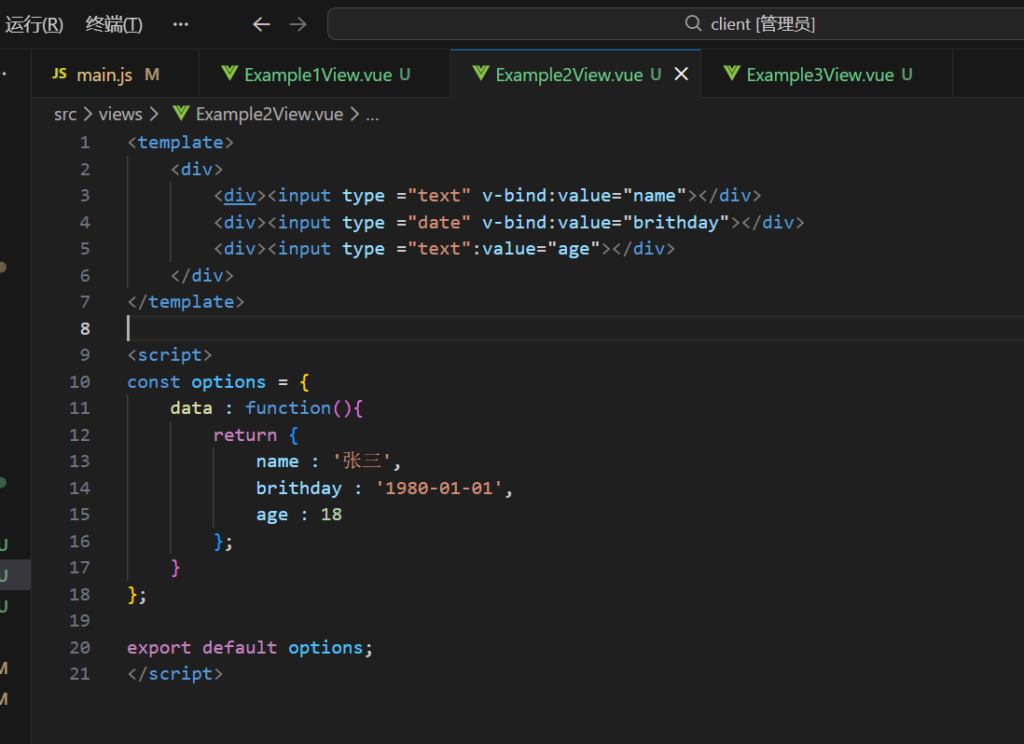Open the views breadcrumb folder

coord(120,114)
